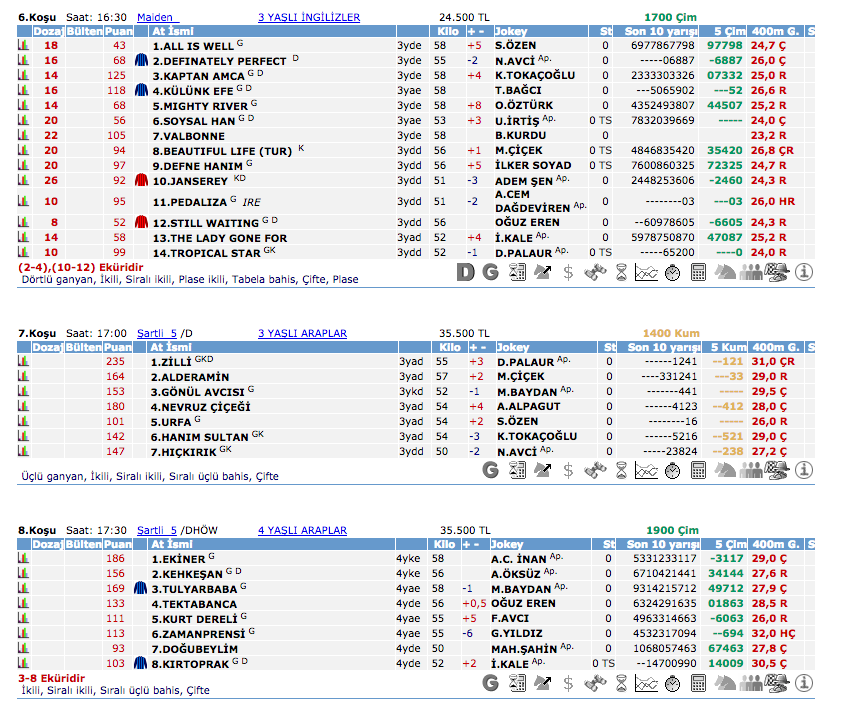Viewport: 843px width, 712px height.
Task: Click the red jersey icon next to JANSEREY
Action: pos(141,181)
